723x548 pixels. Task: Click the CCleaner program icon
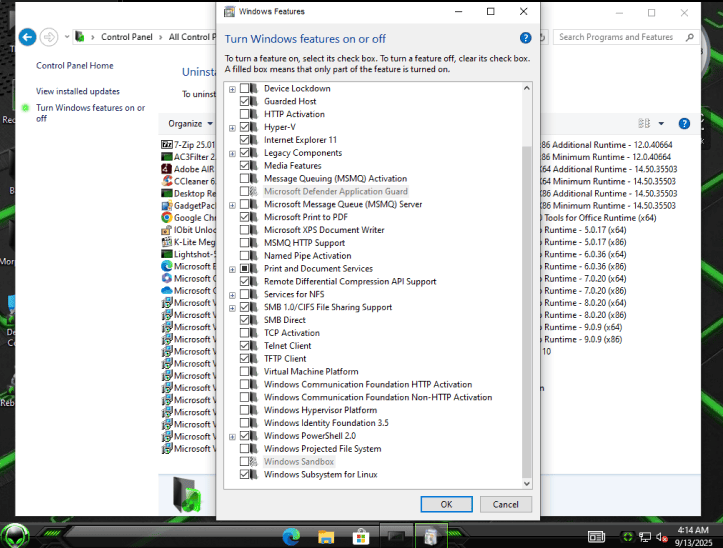[166, 181]
